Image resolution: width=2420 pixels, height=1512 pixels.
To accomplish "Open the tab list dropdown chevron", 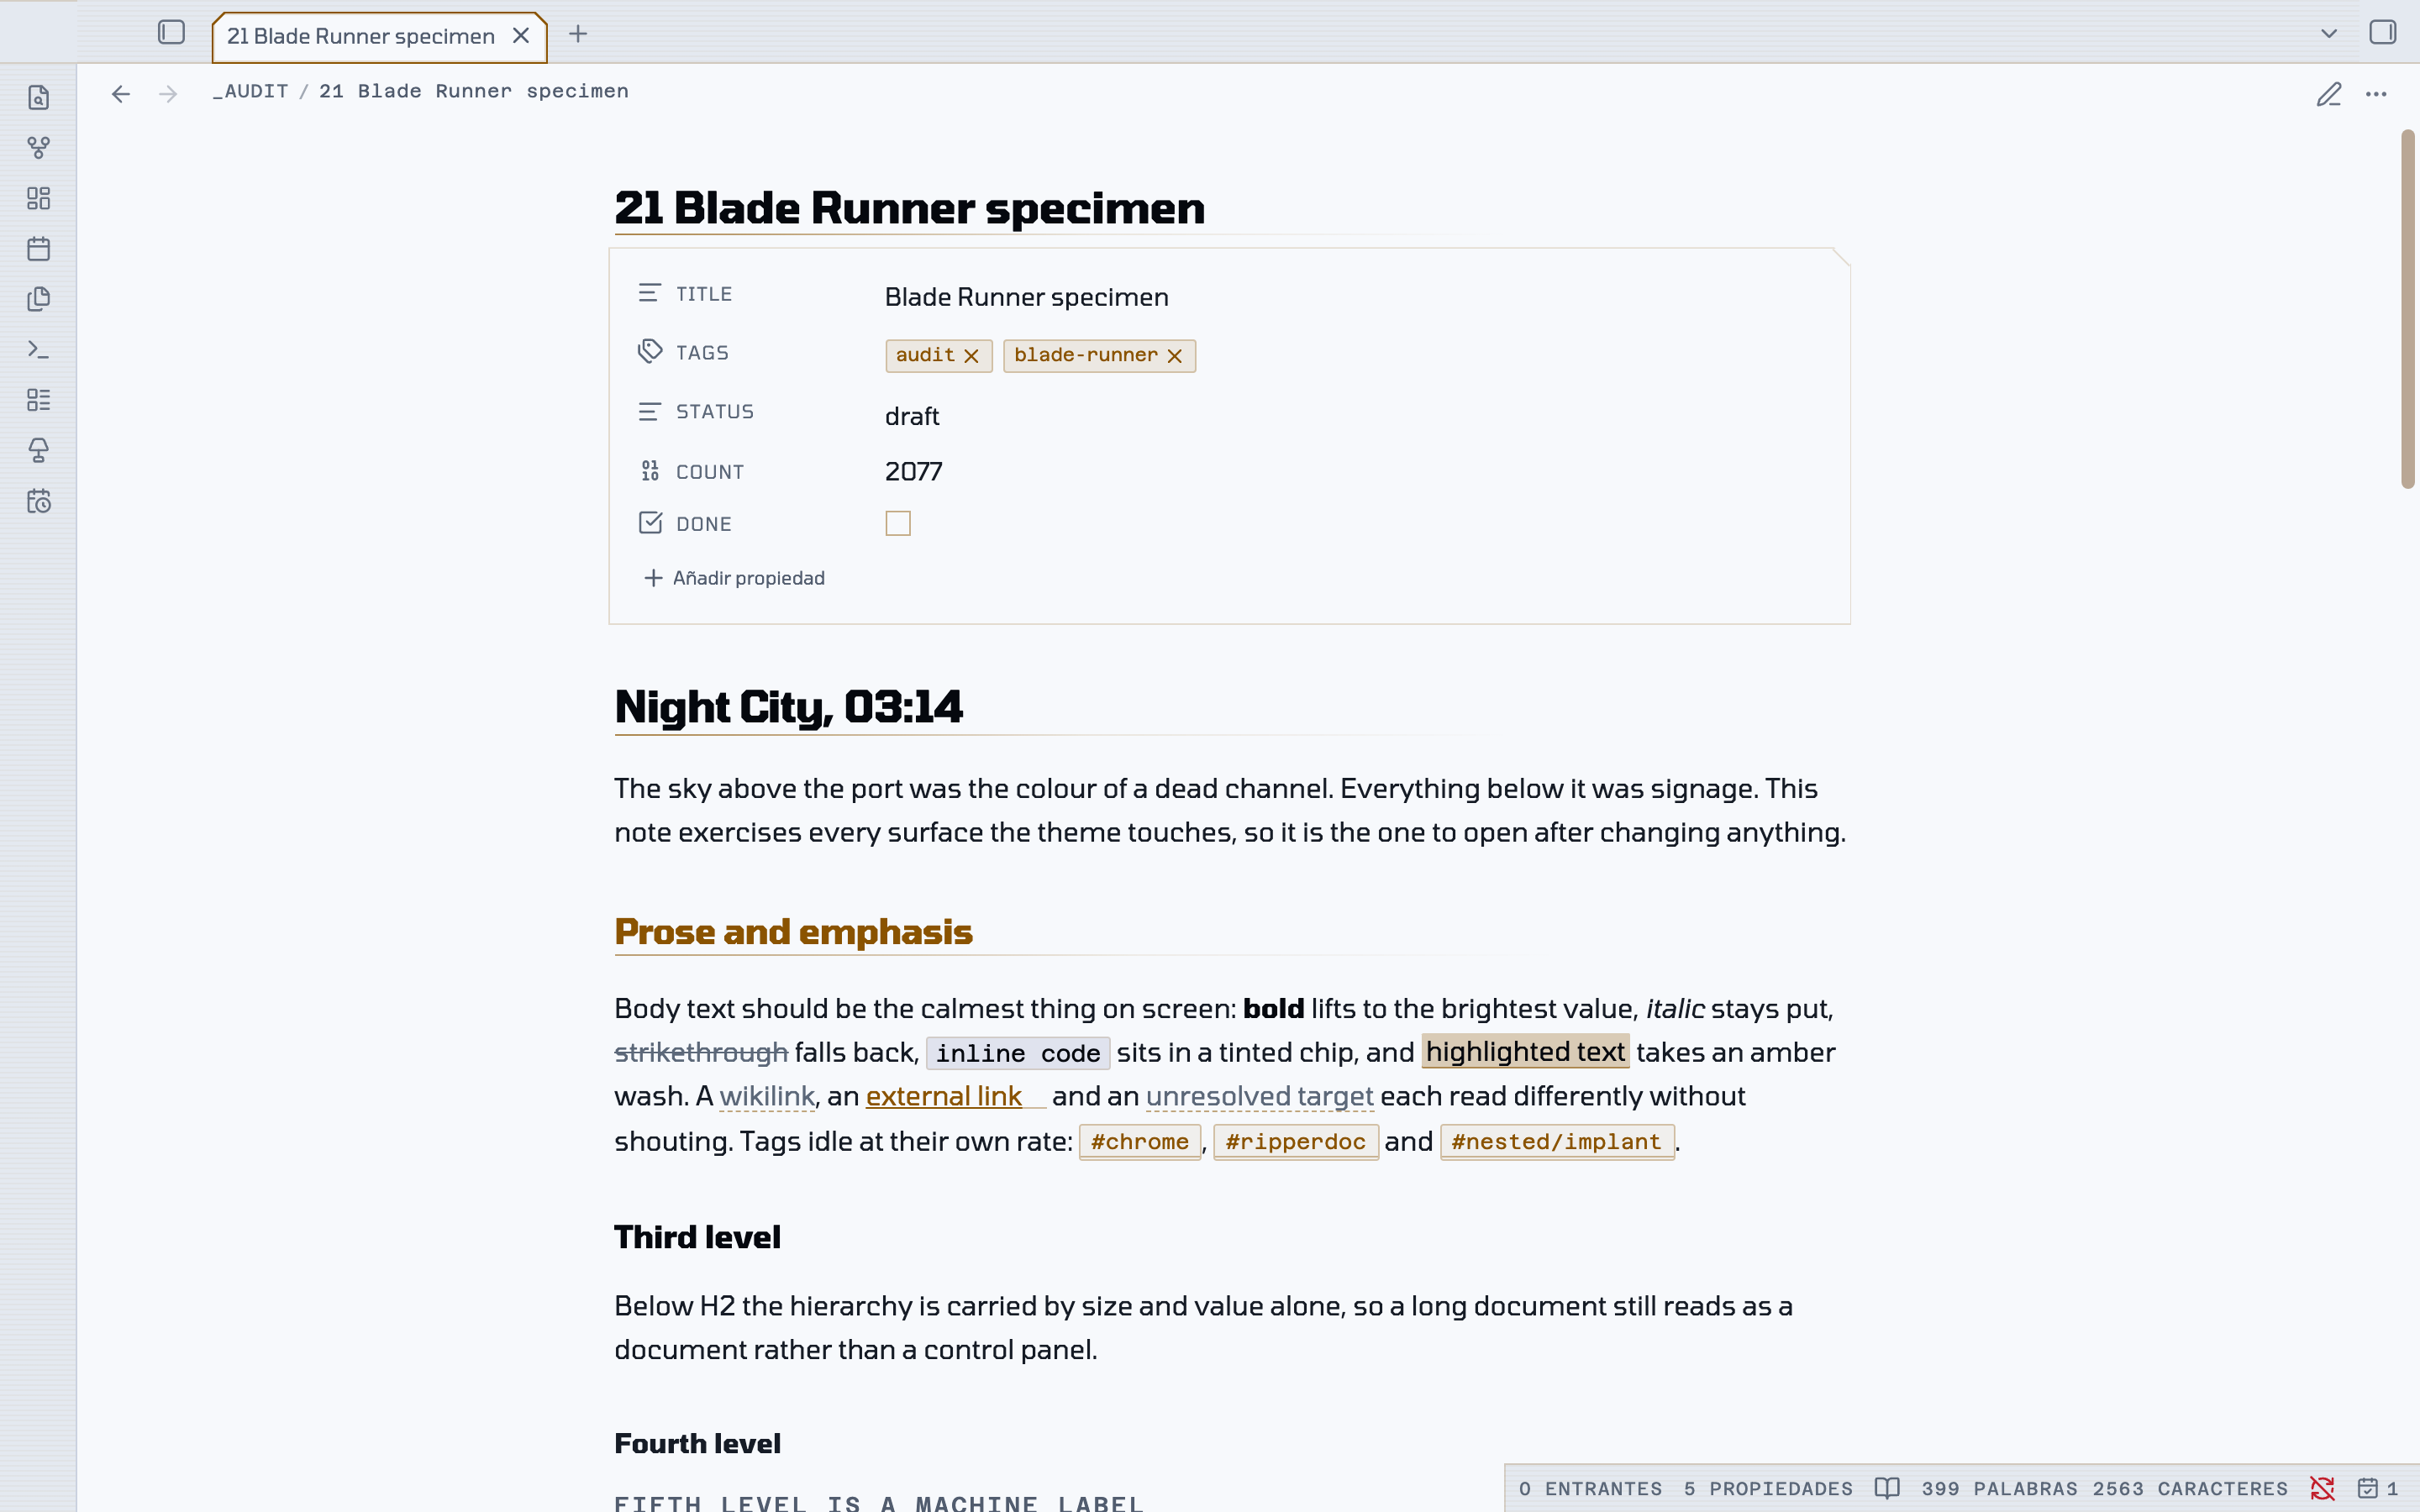I will pyautogui.click(x=2329, y=34).
